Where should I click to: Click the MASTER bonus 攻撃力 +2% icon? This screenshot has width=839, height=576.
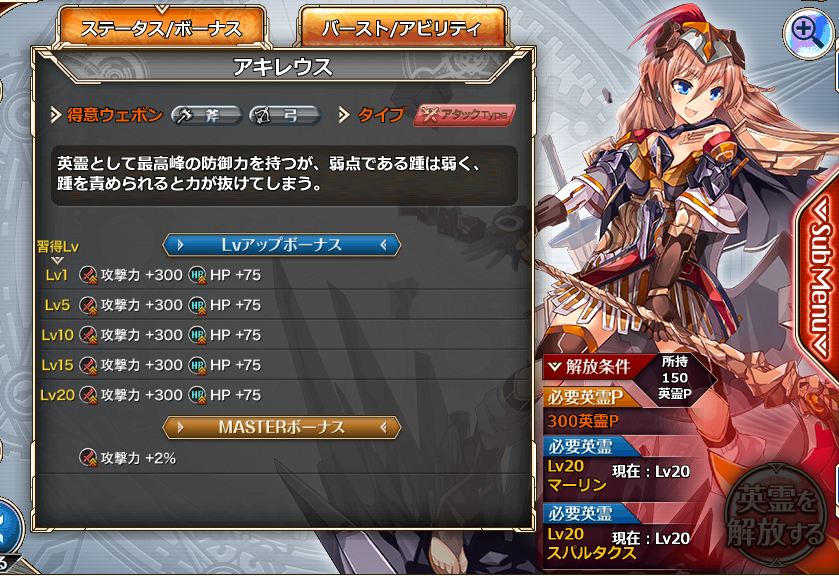(x=88, y=458)
